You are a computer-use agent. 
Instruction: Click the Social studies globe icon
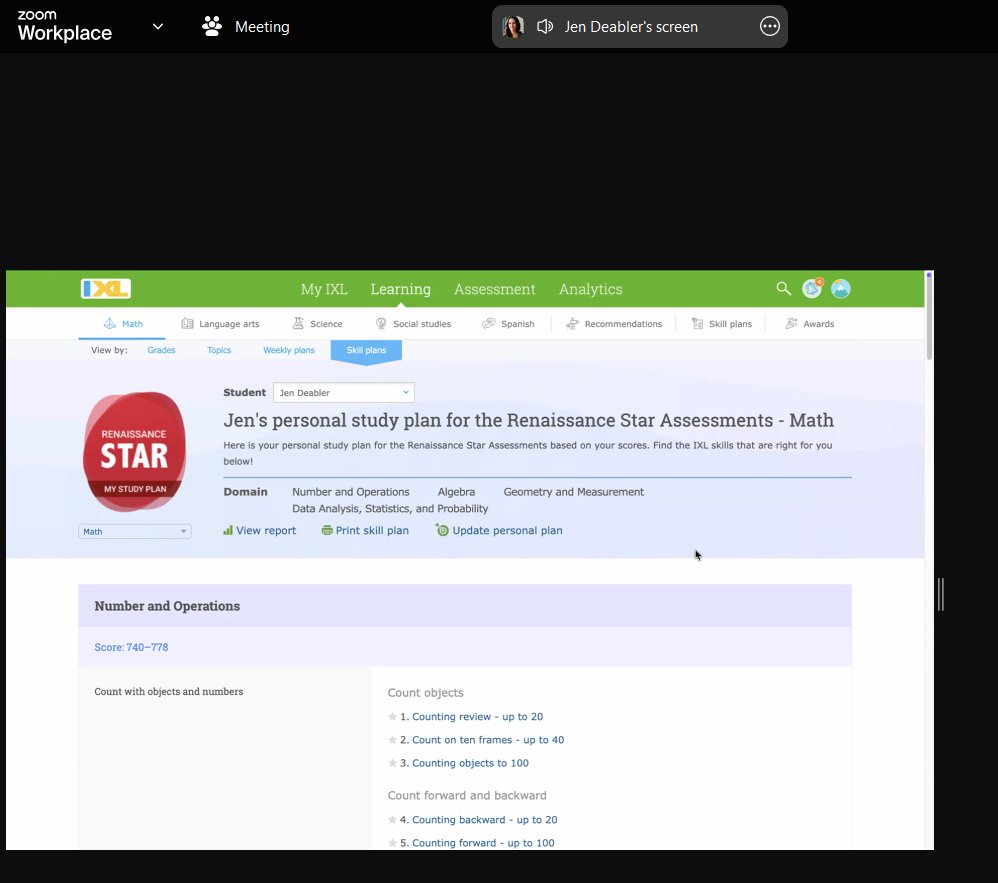381,323
